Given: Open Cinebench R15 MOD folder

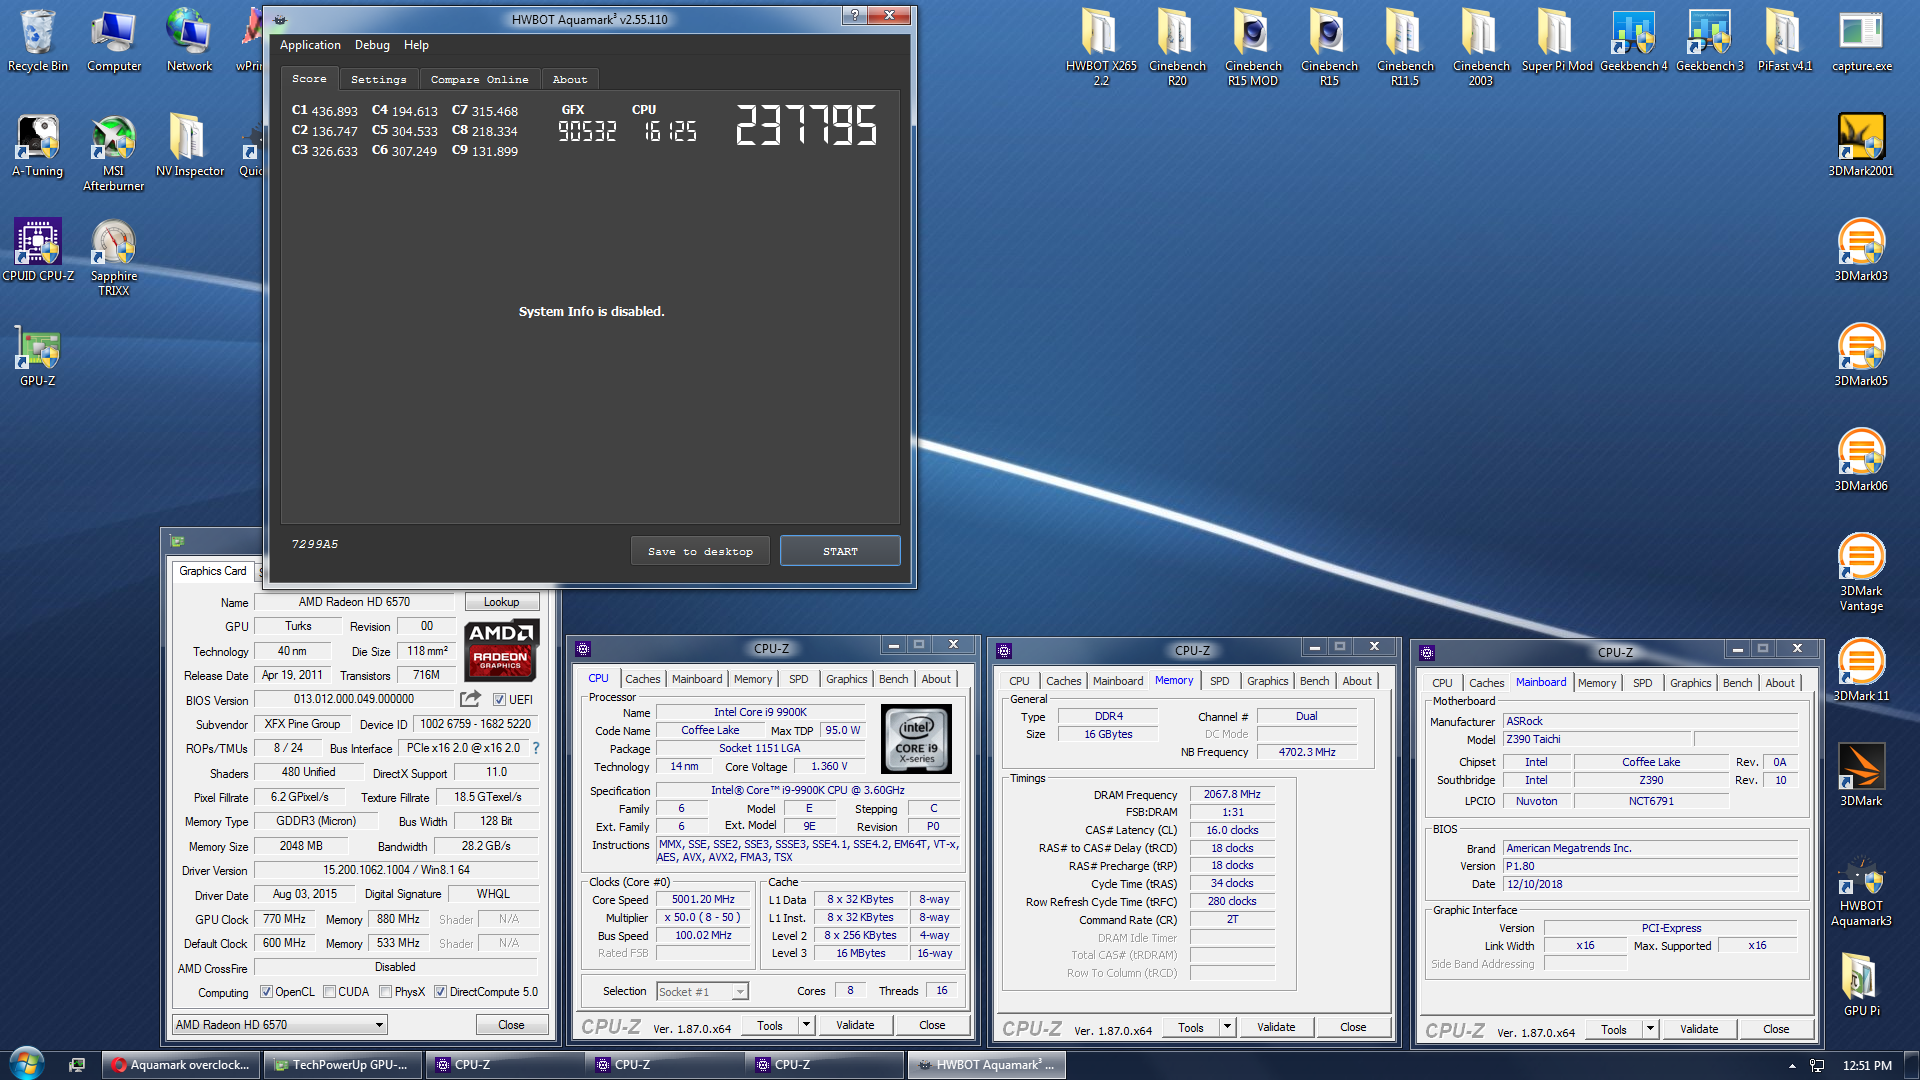Looking at the screenshot, I should [1253, 47].
